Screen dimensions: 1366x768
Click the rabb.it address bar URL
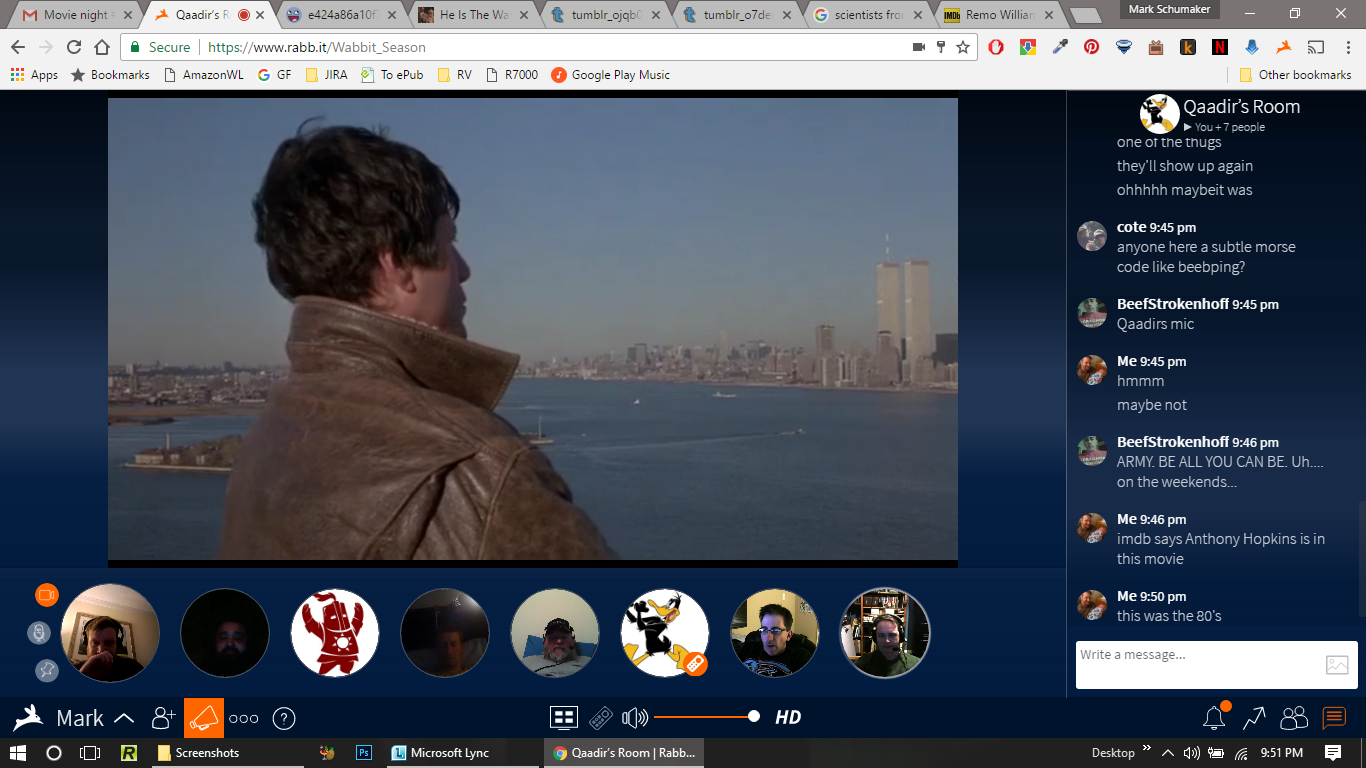(317, 47)
